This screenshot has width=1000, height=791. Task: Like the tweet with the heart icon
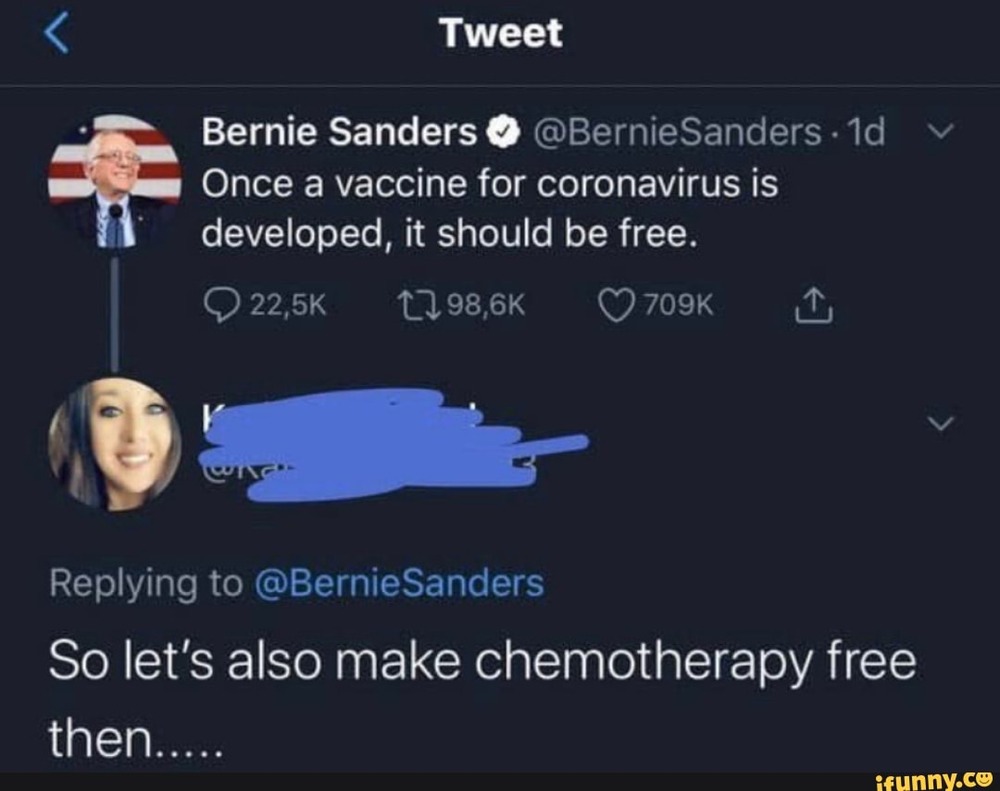click(x=617, y=305)
